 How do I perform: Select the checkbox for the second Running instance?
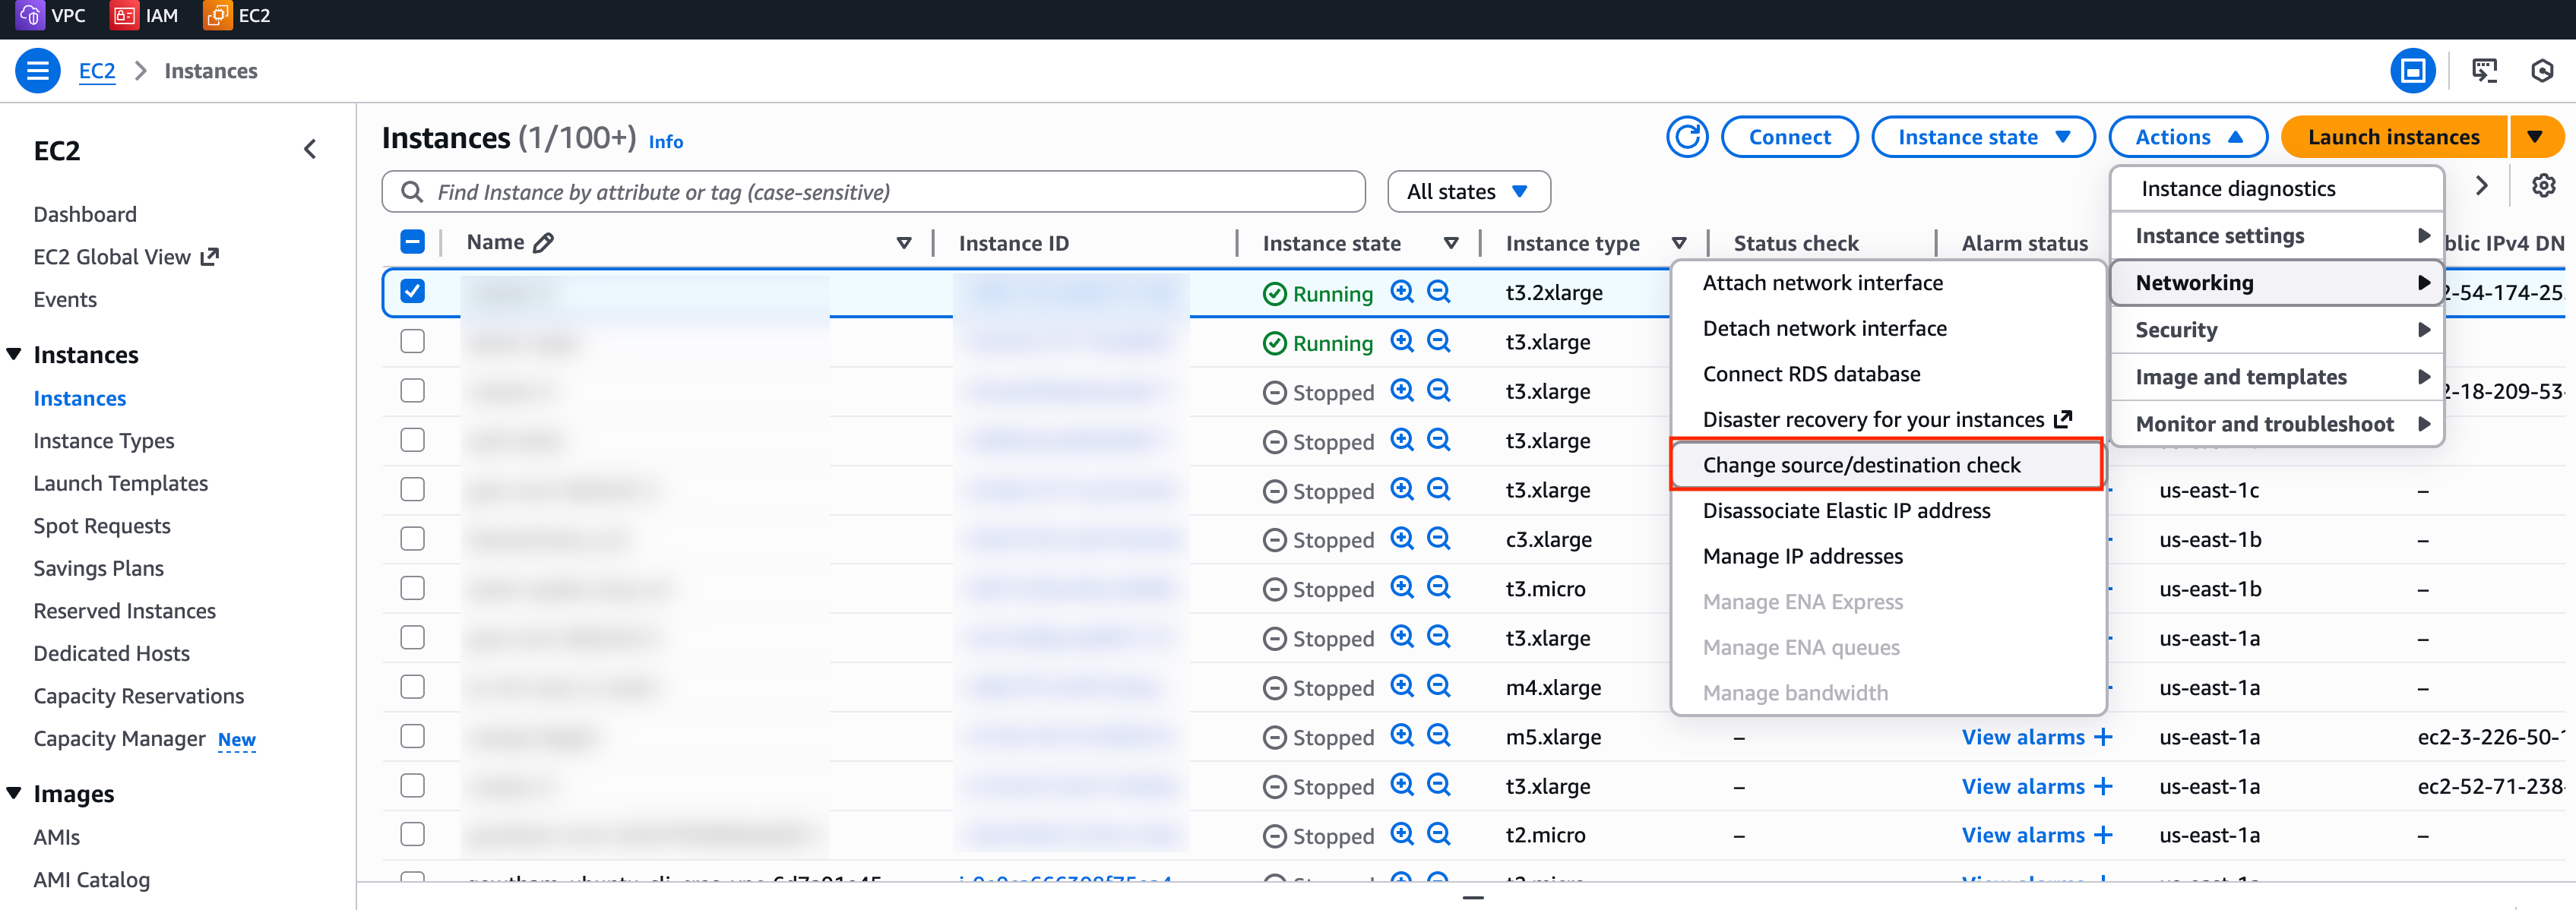click(x=412, y=340)
